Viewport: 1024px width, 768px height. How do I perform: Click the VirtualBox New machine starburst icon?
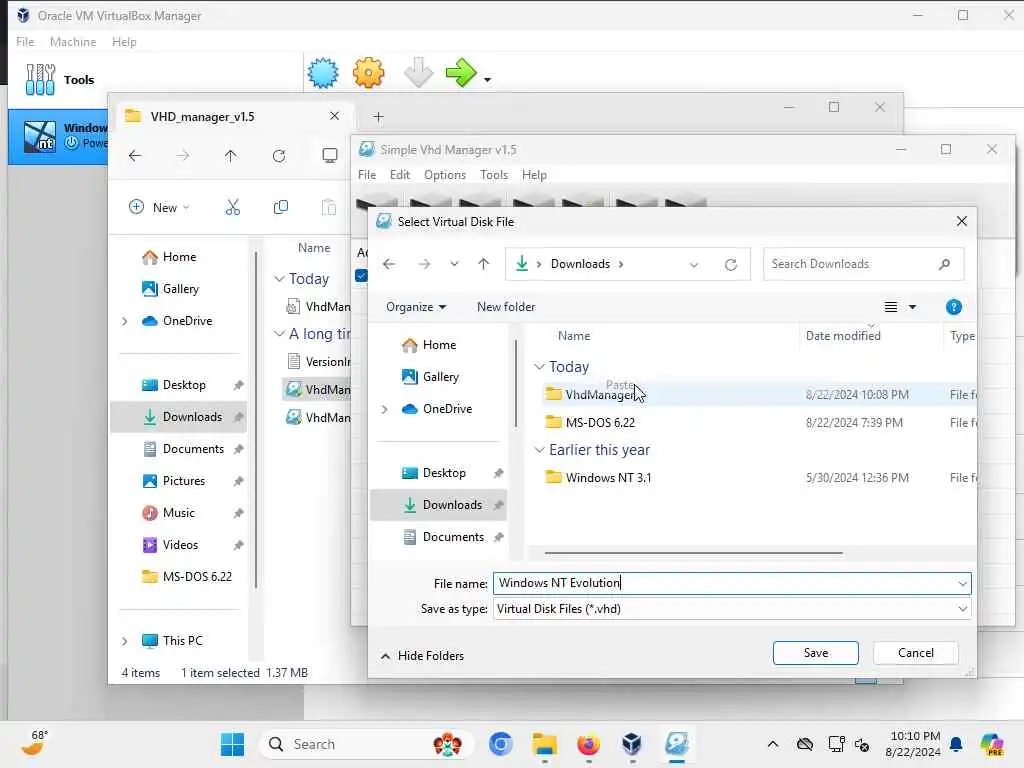(323, 72)
